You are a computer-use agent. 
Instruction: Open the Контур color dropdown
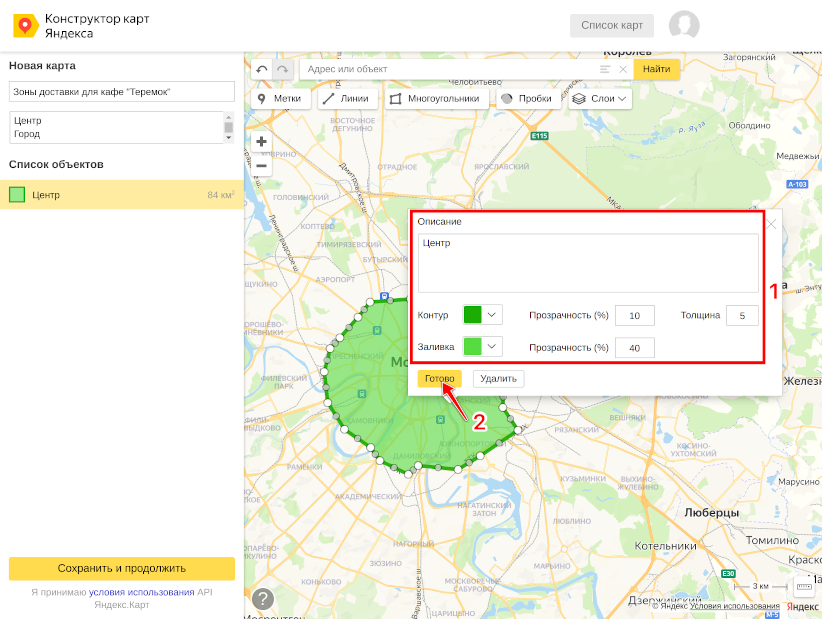click(492, 315)
